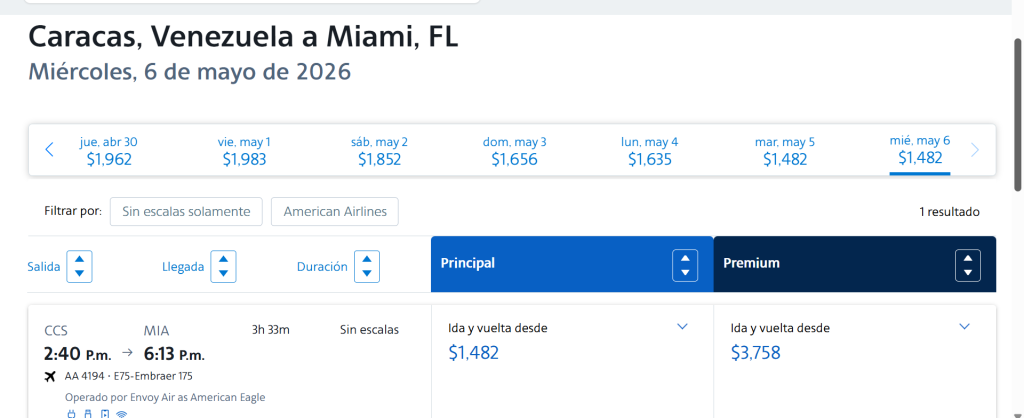1024x418 pixels.
Task: Sort by Principal cabin price arrows
Action: click(685, 264)
